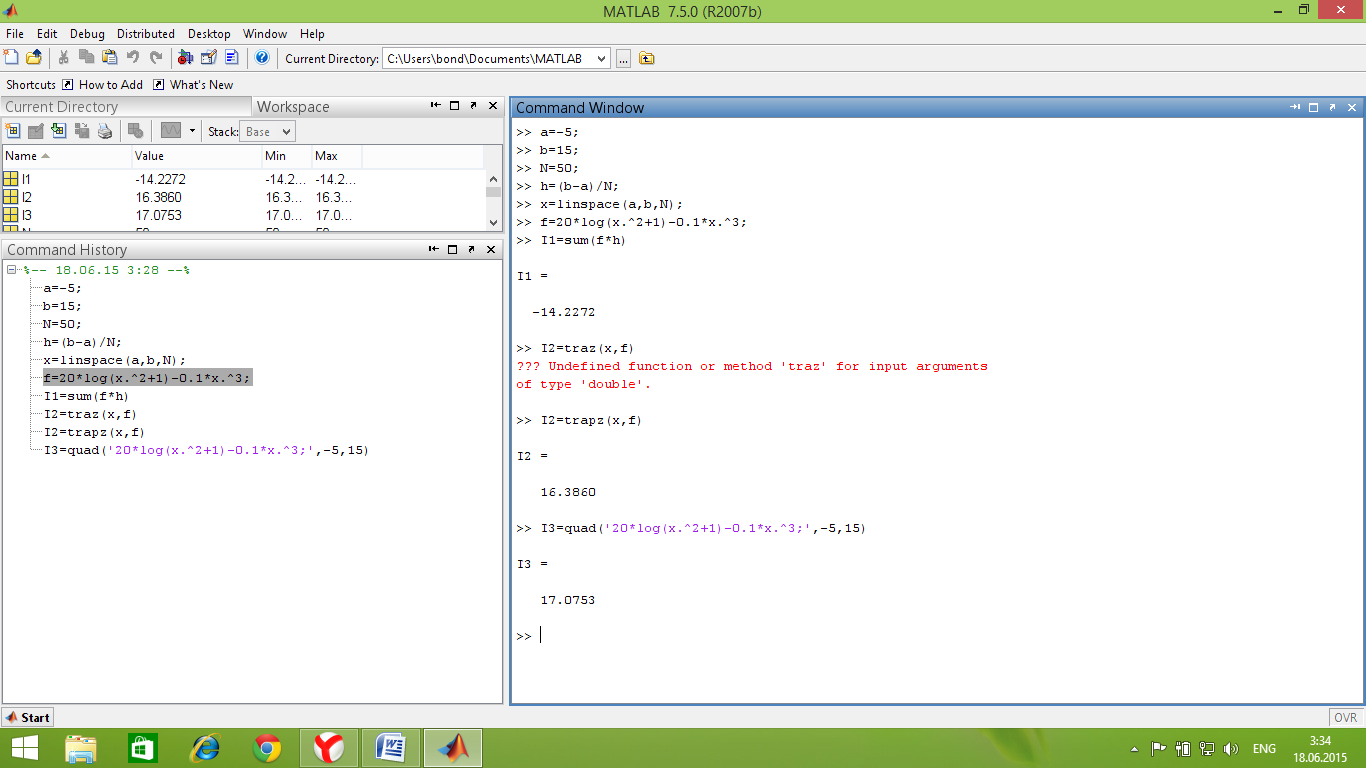Select N=50; in Command History
This screenshot has width=1366, height=768.
click(63, 324)
